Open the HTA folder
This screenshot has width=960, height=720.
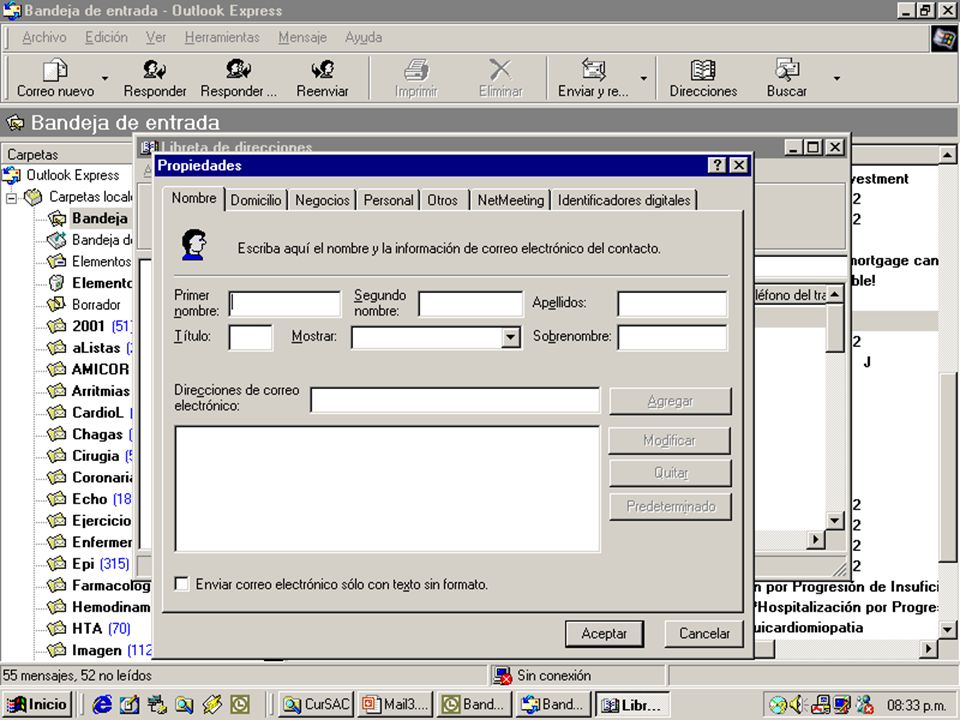[89, 628]
